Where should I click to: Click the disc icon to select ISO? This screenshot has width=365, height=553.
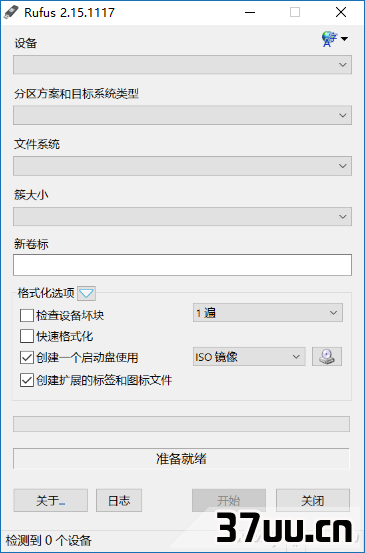click(327, 357)
